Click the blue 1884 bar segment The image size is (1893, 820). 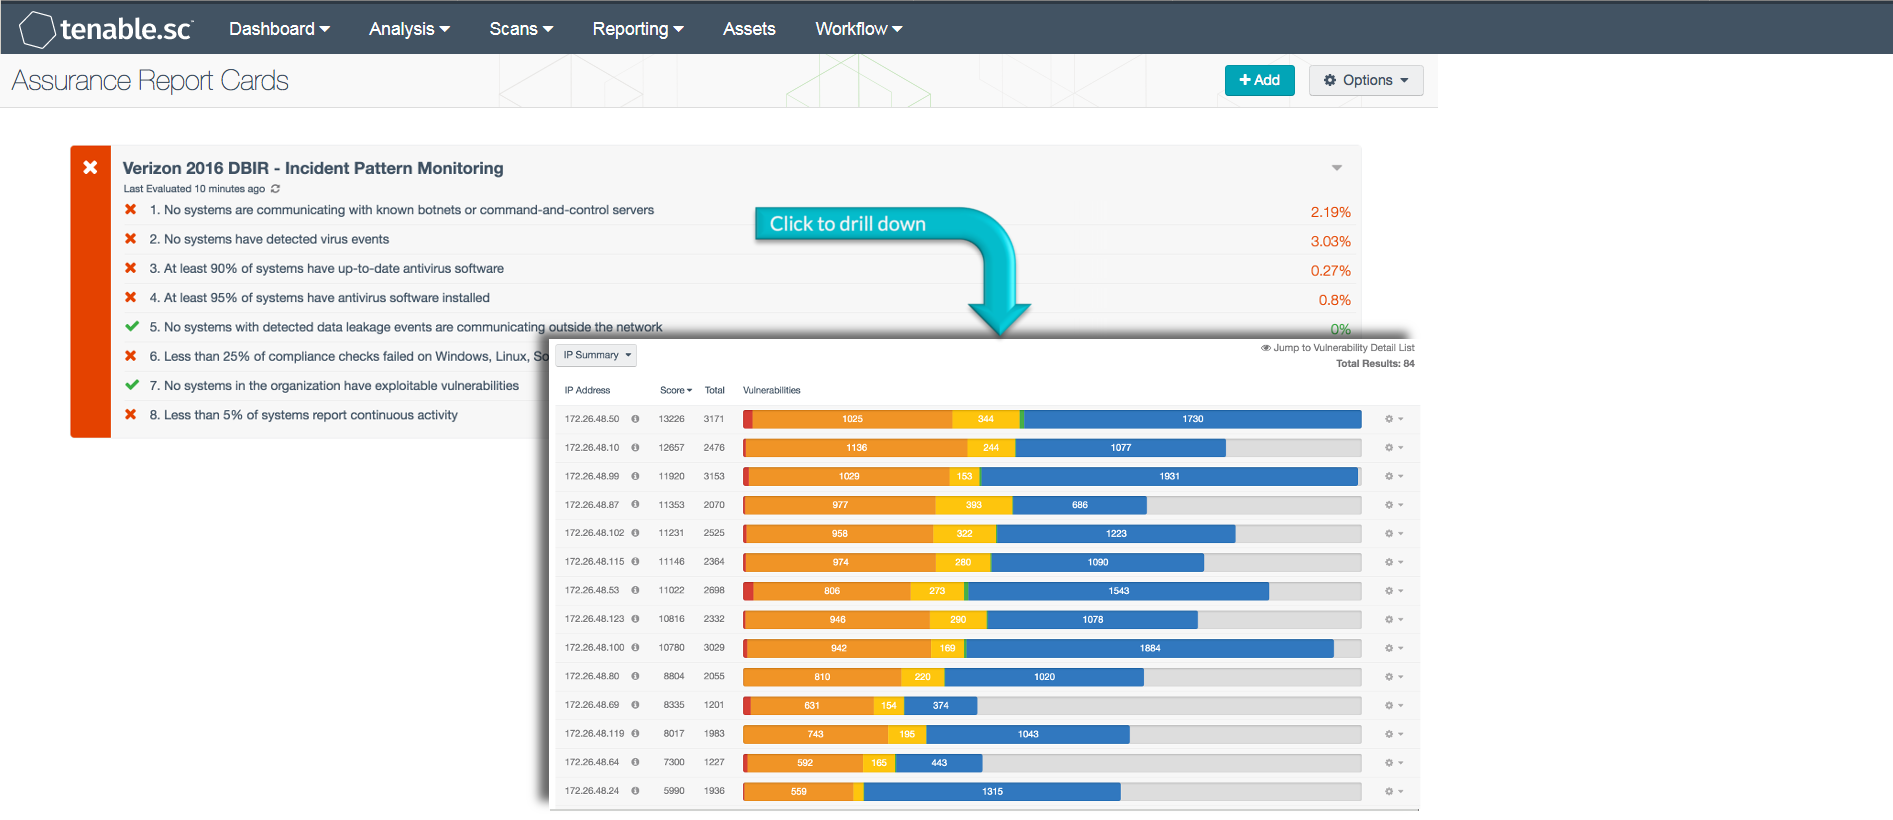click(1150, 648)
